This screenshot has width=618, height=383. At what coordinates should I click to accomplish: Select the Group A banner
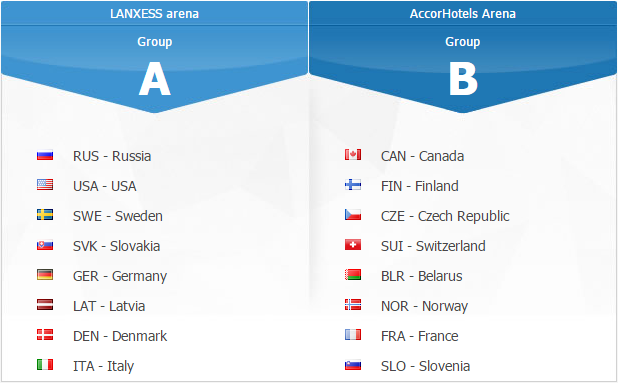[x=154, y=69]
